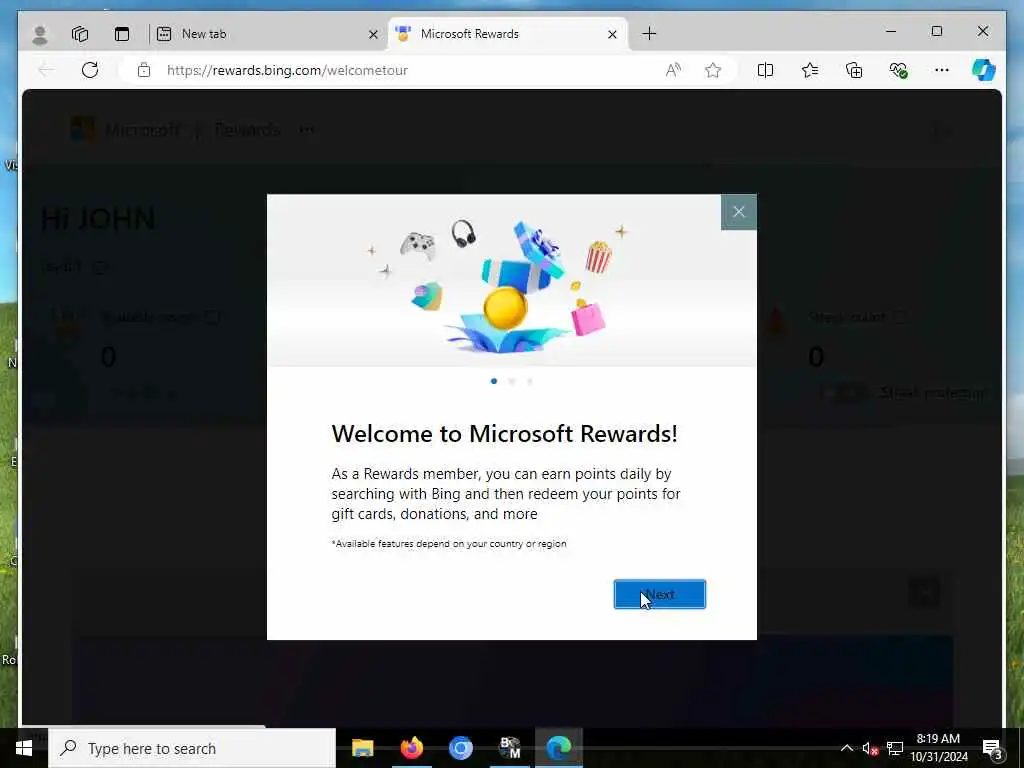Open split screen icon

tap(765, 70)
